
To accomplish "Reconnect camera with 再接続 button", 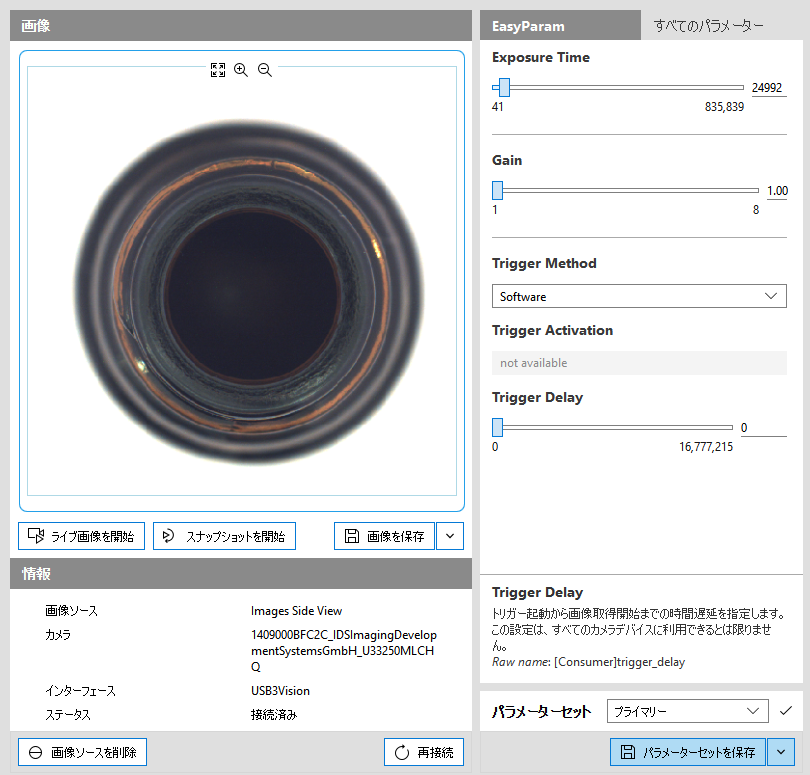I will pyautogui.click(x=424, y=752).
